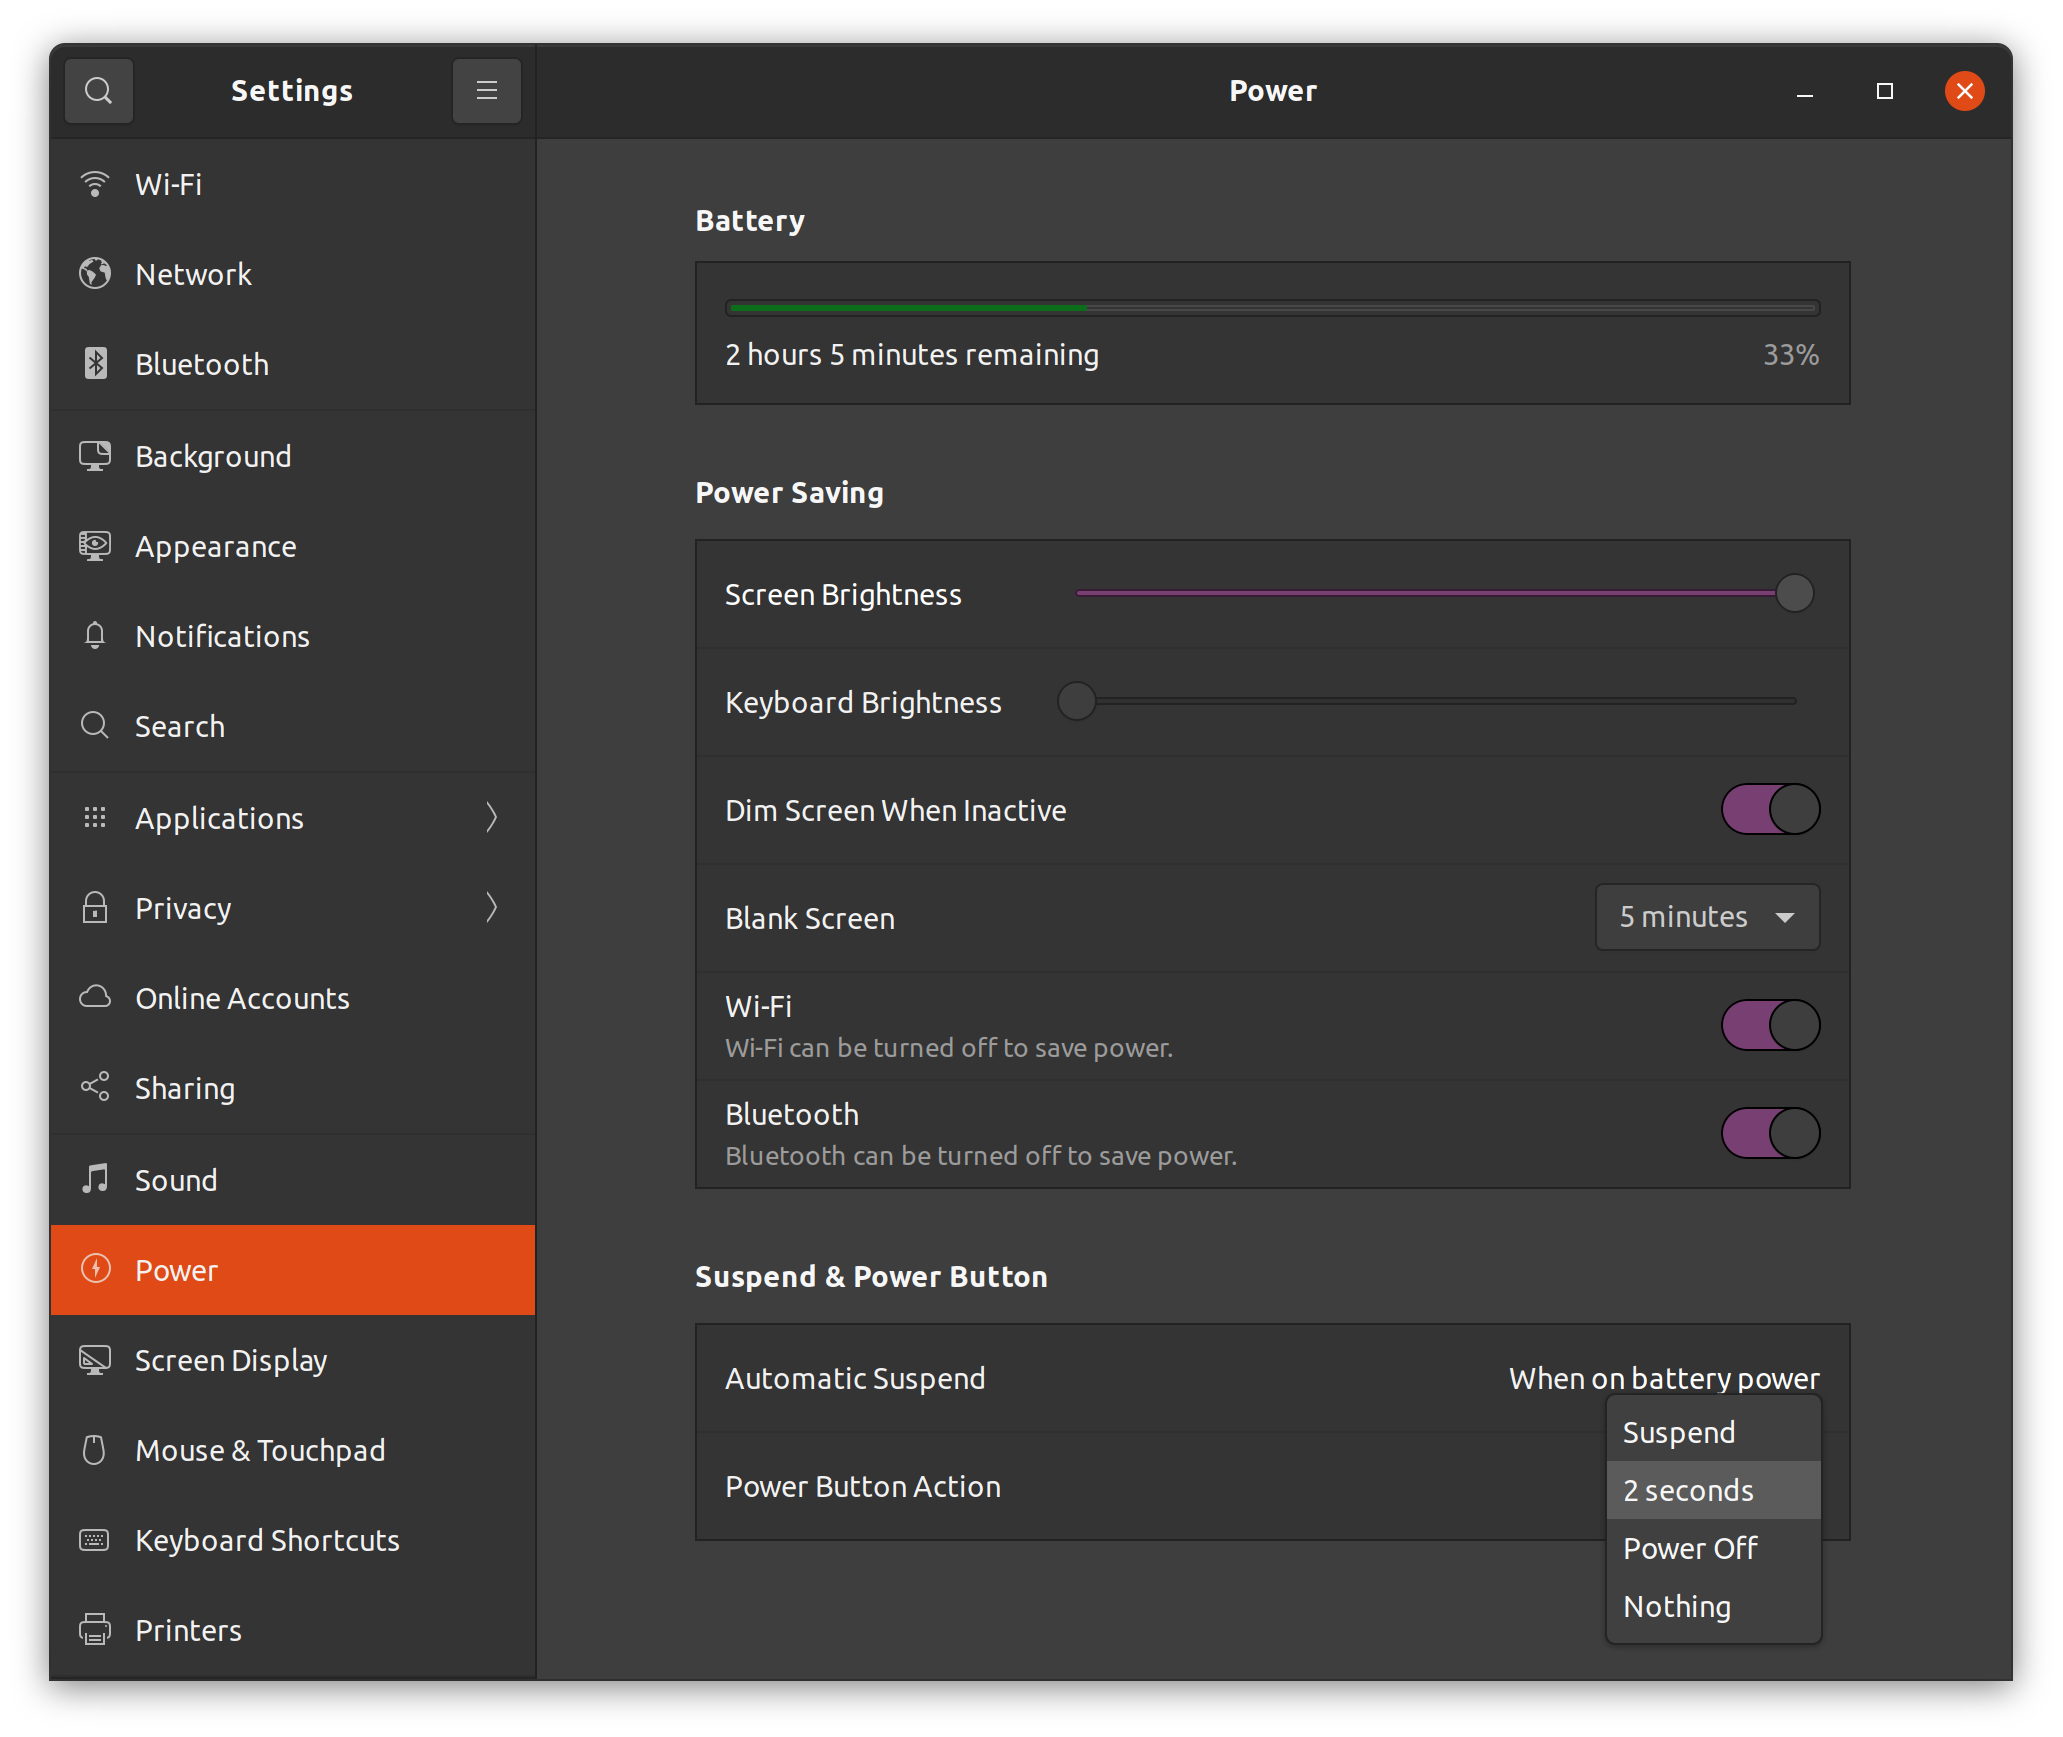Screen dimensions: 2063x1737
Task: Select Nothing from power button dropdown
Action: (x=1675, y=1604)
